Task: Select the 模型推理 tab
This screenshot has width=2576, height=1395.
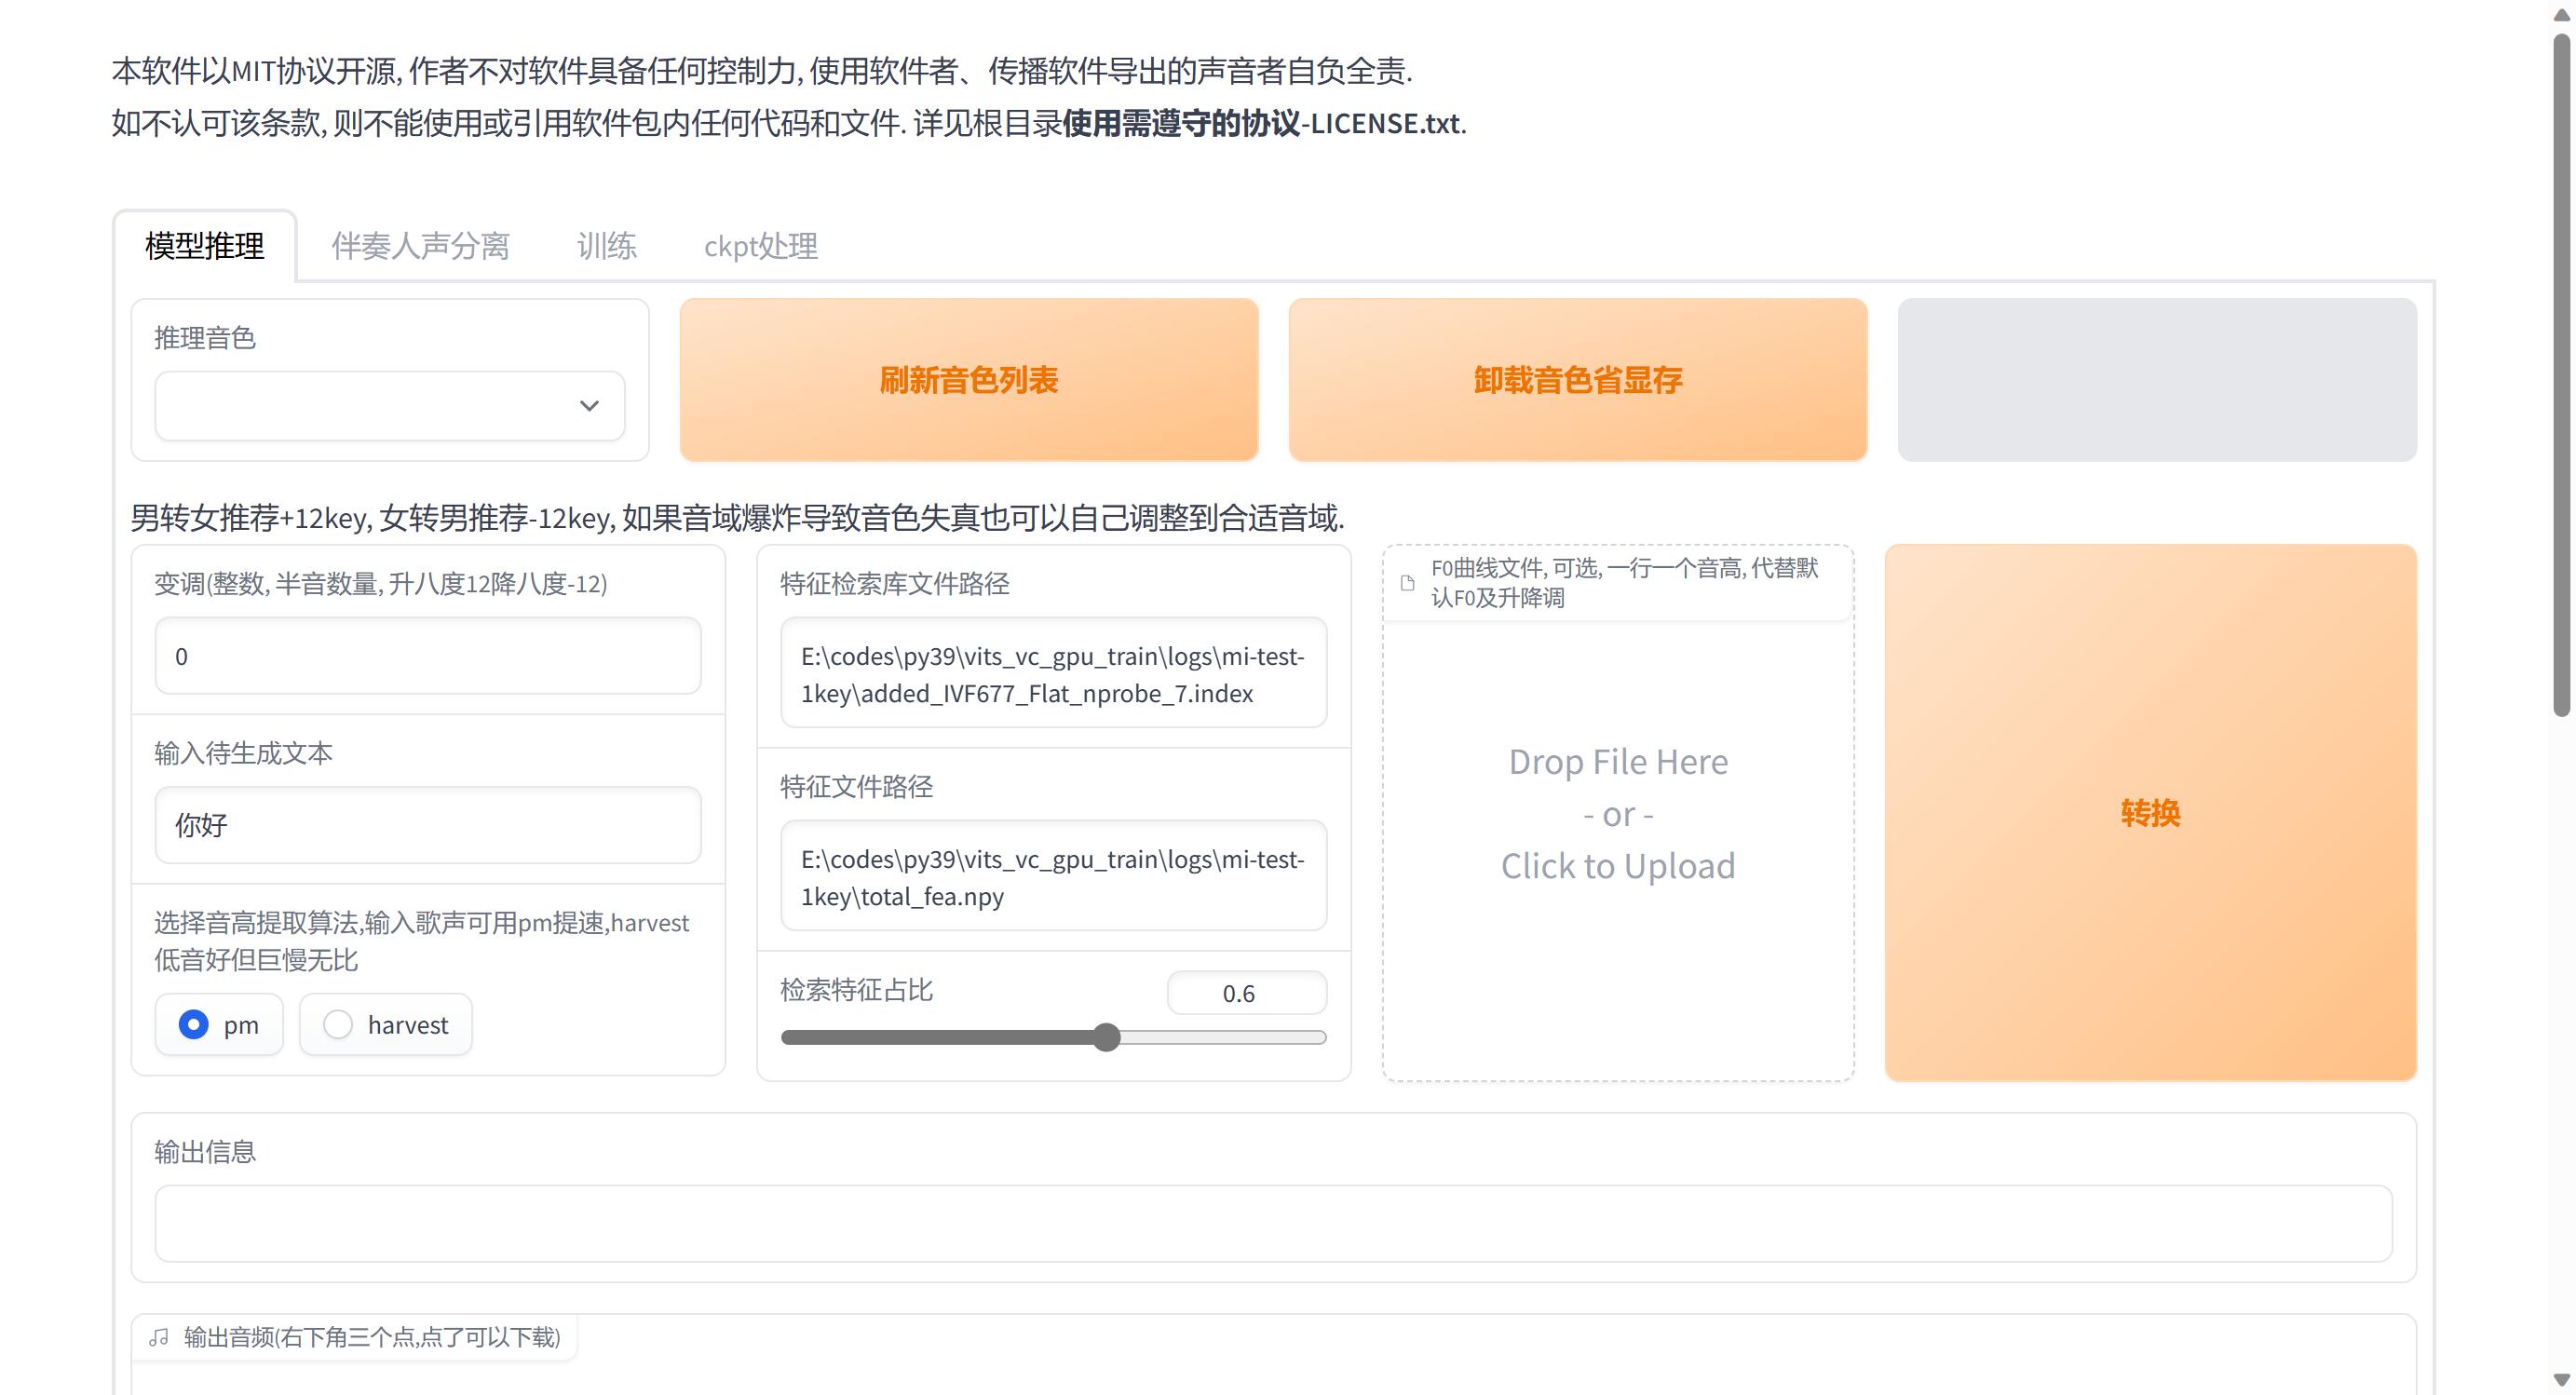Action: click(205, 246)
